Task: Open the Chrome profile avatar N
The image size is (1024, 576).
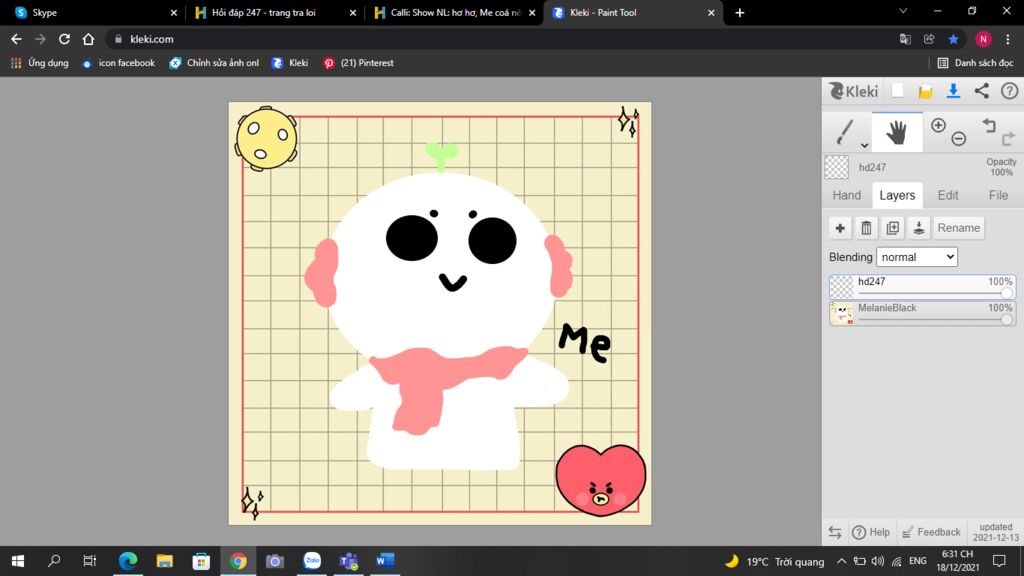Action: click(983, 39)
